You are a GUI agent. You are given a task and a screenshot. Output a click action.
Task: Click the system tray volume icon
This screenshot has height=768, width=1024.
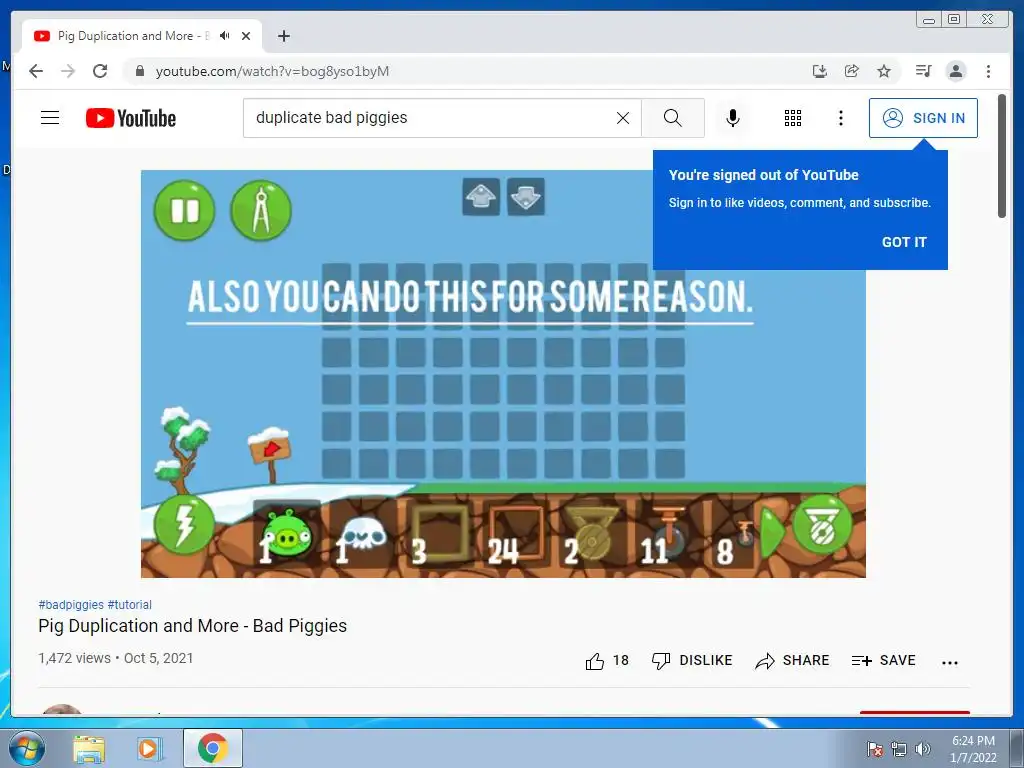pos(923,748)
